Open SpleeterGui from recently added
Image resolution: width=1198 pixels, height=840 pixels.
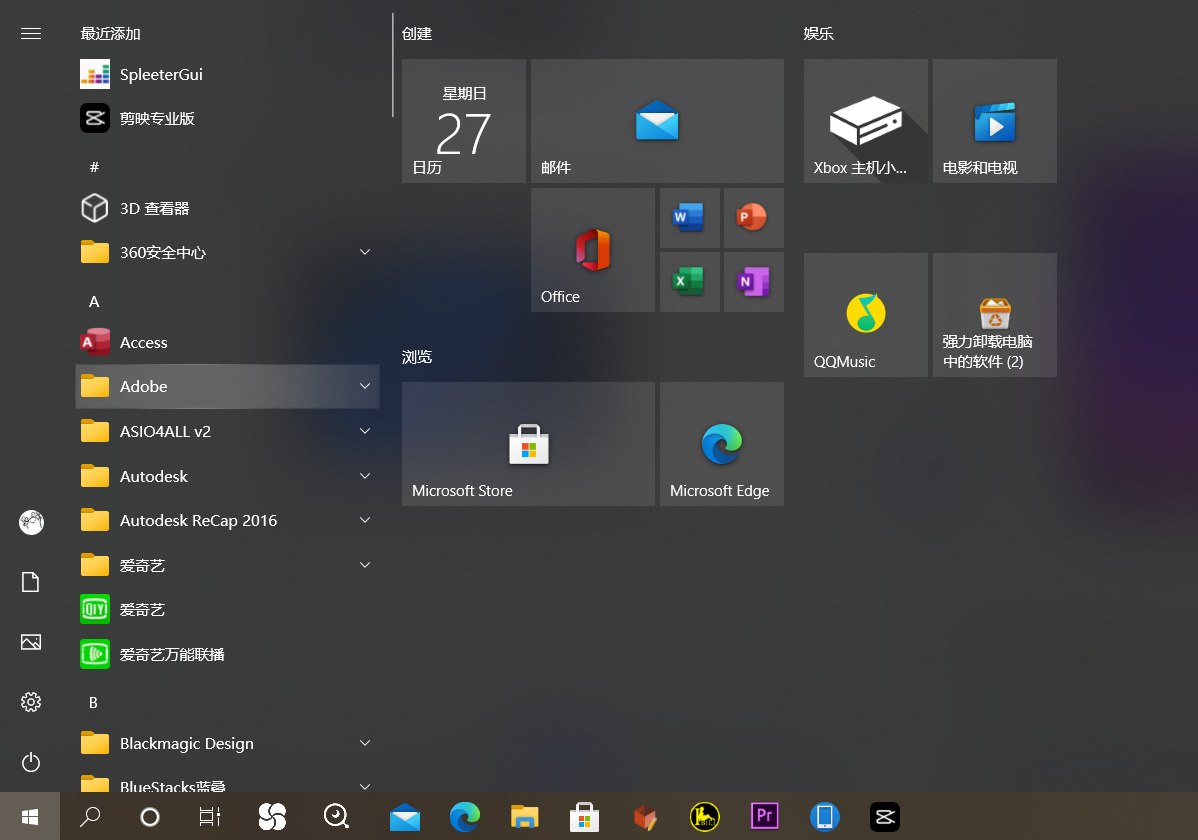coord(228,74)
